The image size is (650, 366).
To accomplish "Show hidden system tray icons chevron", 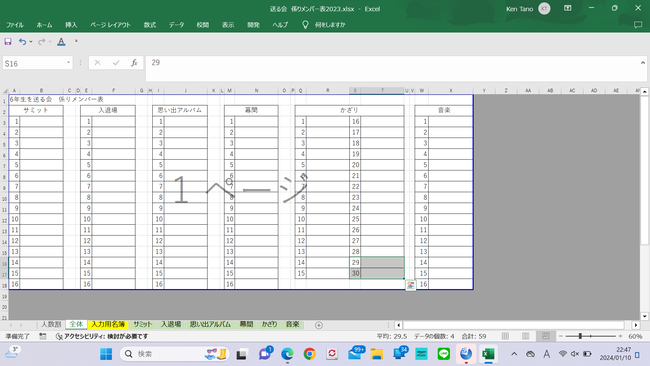I will coord(514,354).
